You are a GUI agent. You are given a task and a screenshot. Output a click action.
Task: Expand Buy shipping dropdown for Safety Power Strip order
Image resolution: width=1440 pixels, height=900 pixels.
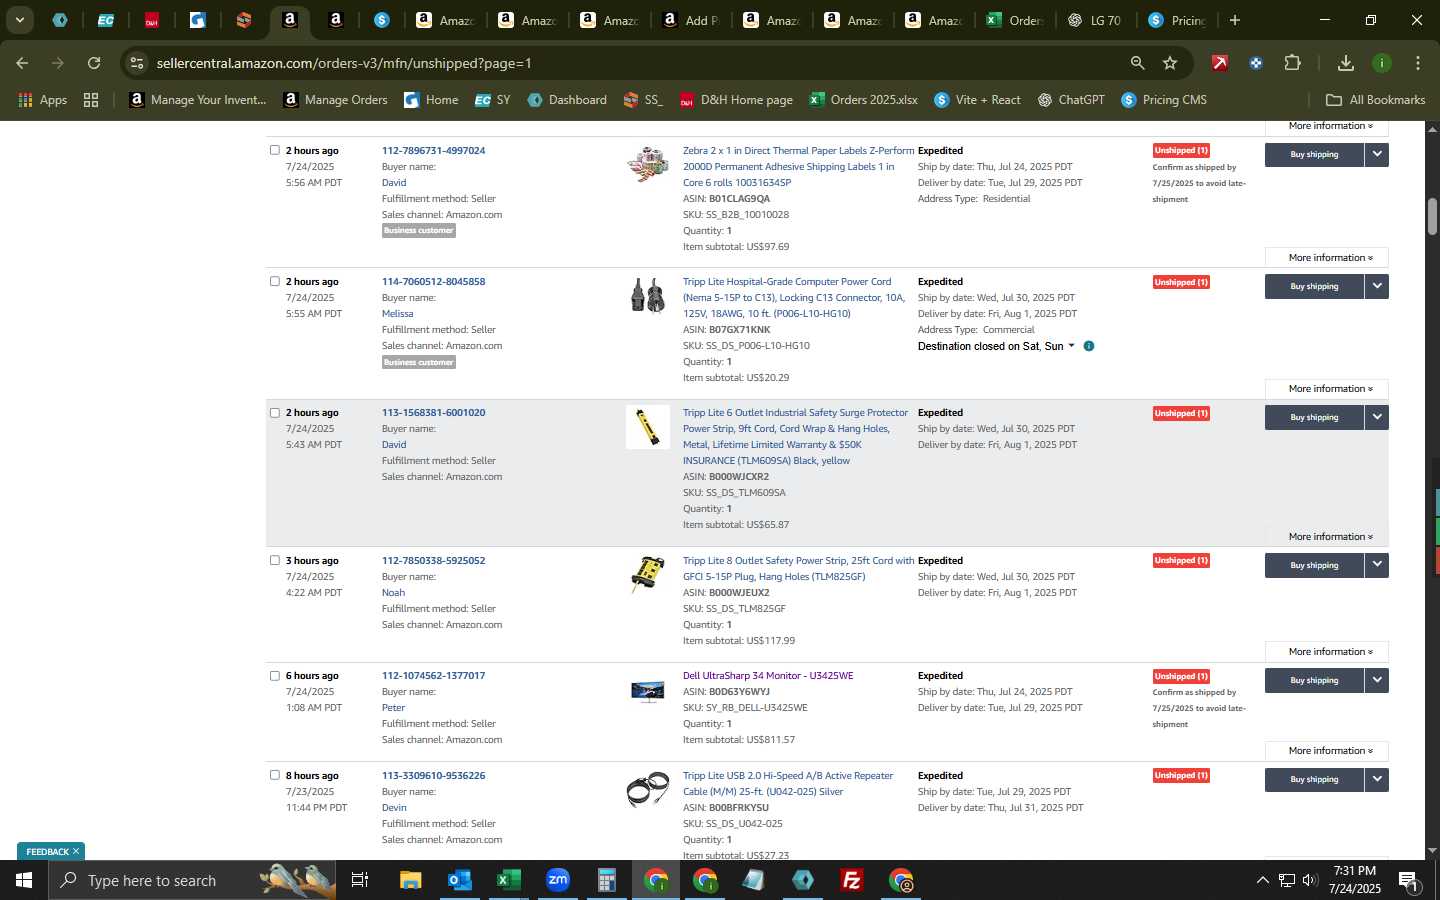click(x=1377, y=565)
